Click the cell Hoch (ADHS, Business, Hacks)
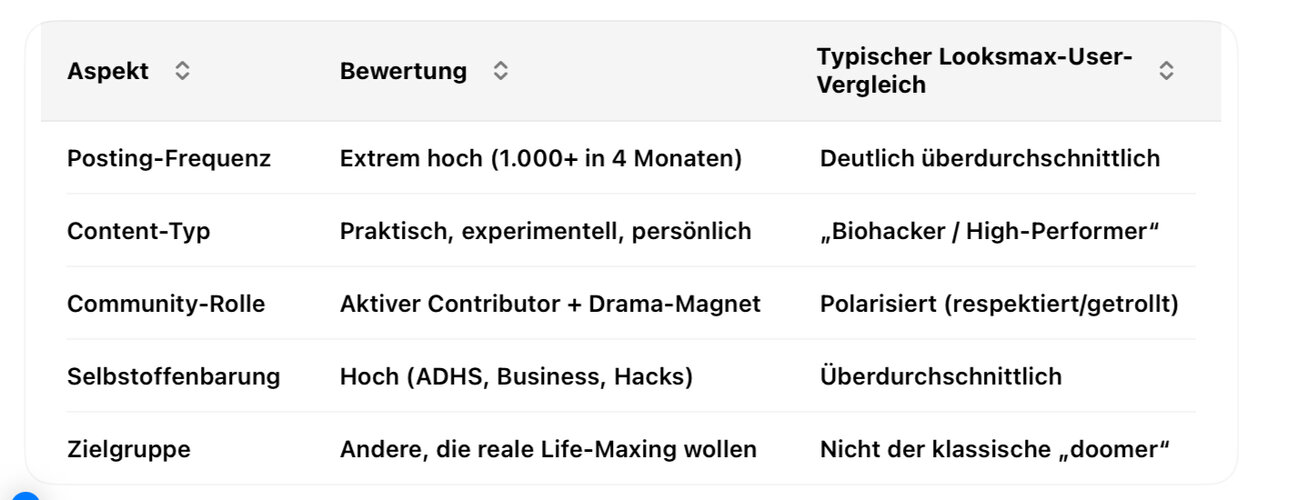Screen dimensions: 1296x500 516,377
